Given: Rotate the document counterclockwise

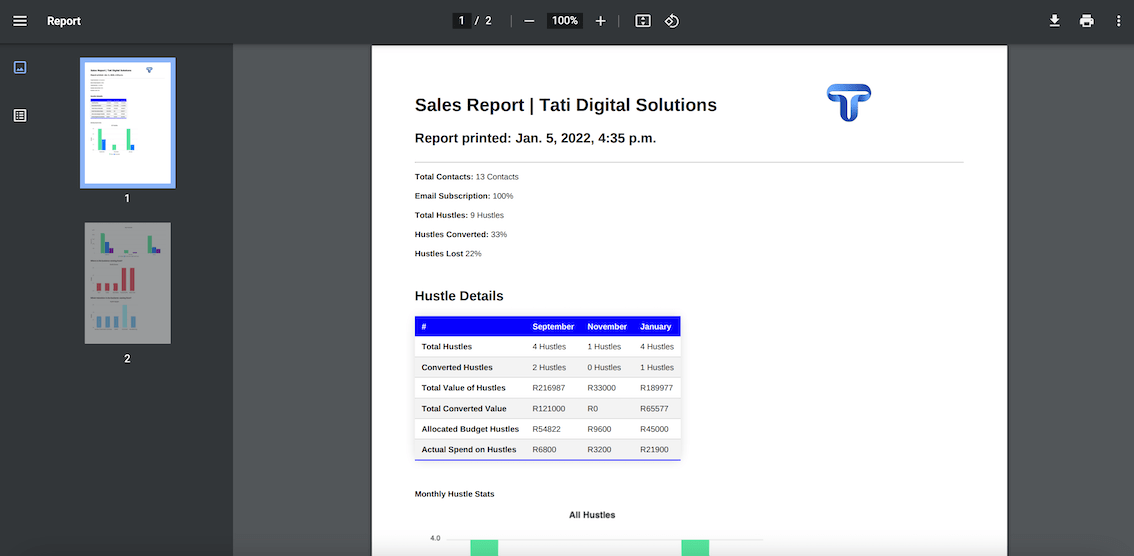Looking at the screenshot, I should click(672, 21).
